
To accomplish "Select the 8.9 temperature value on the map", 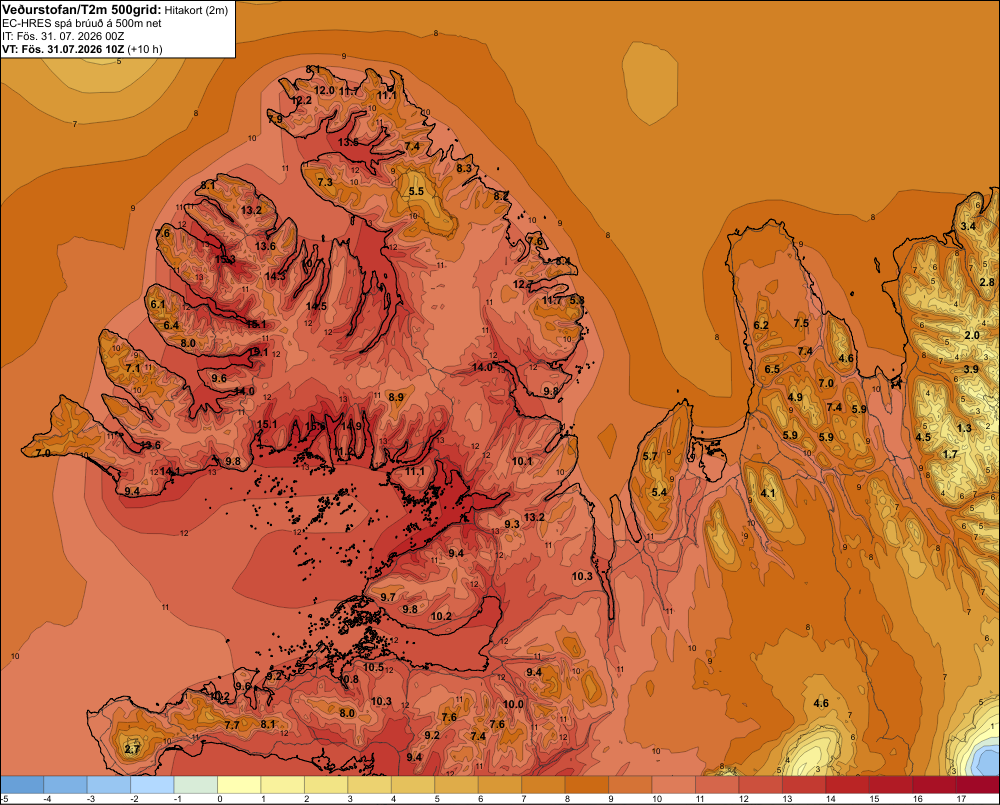I will [x=396, y=397].
